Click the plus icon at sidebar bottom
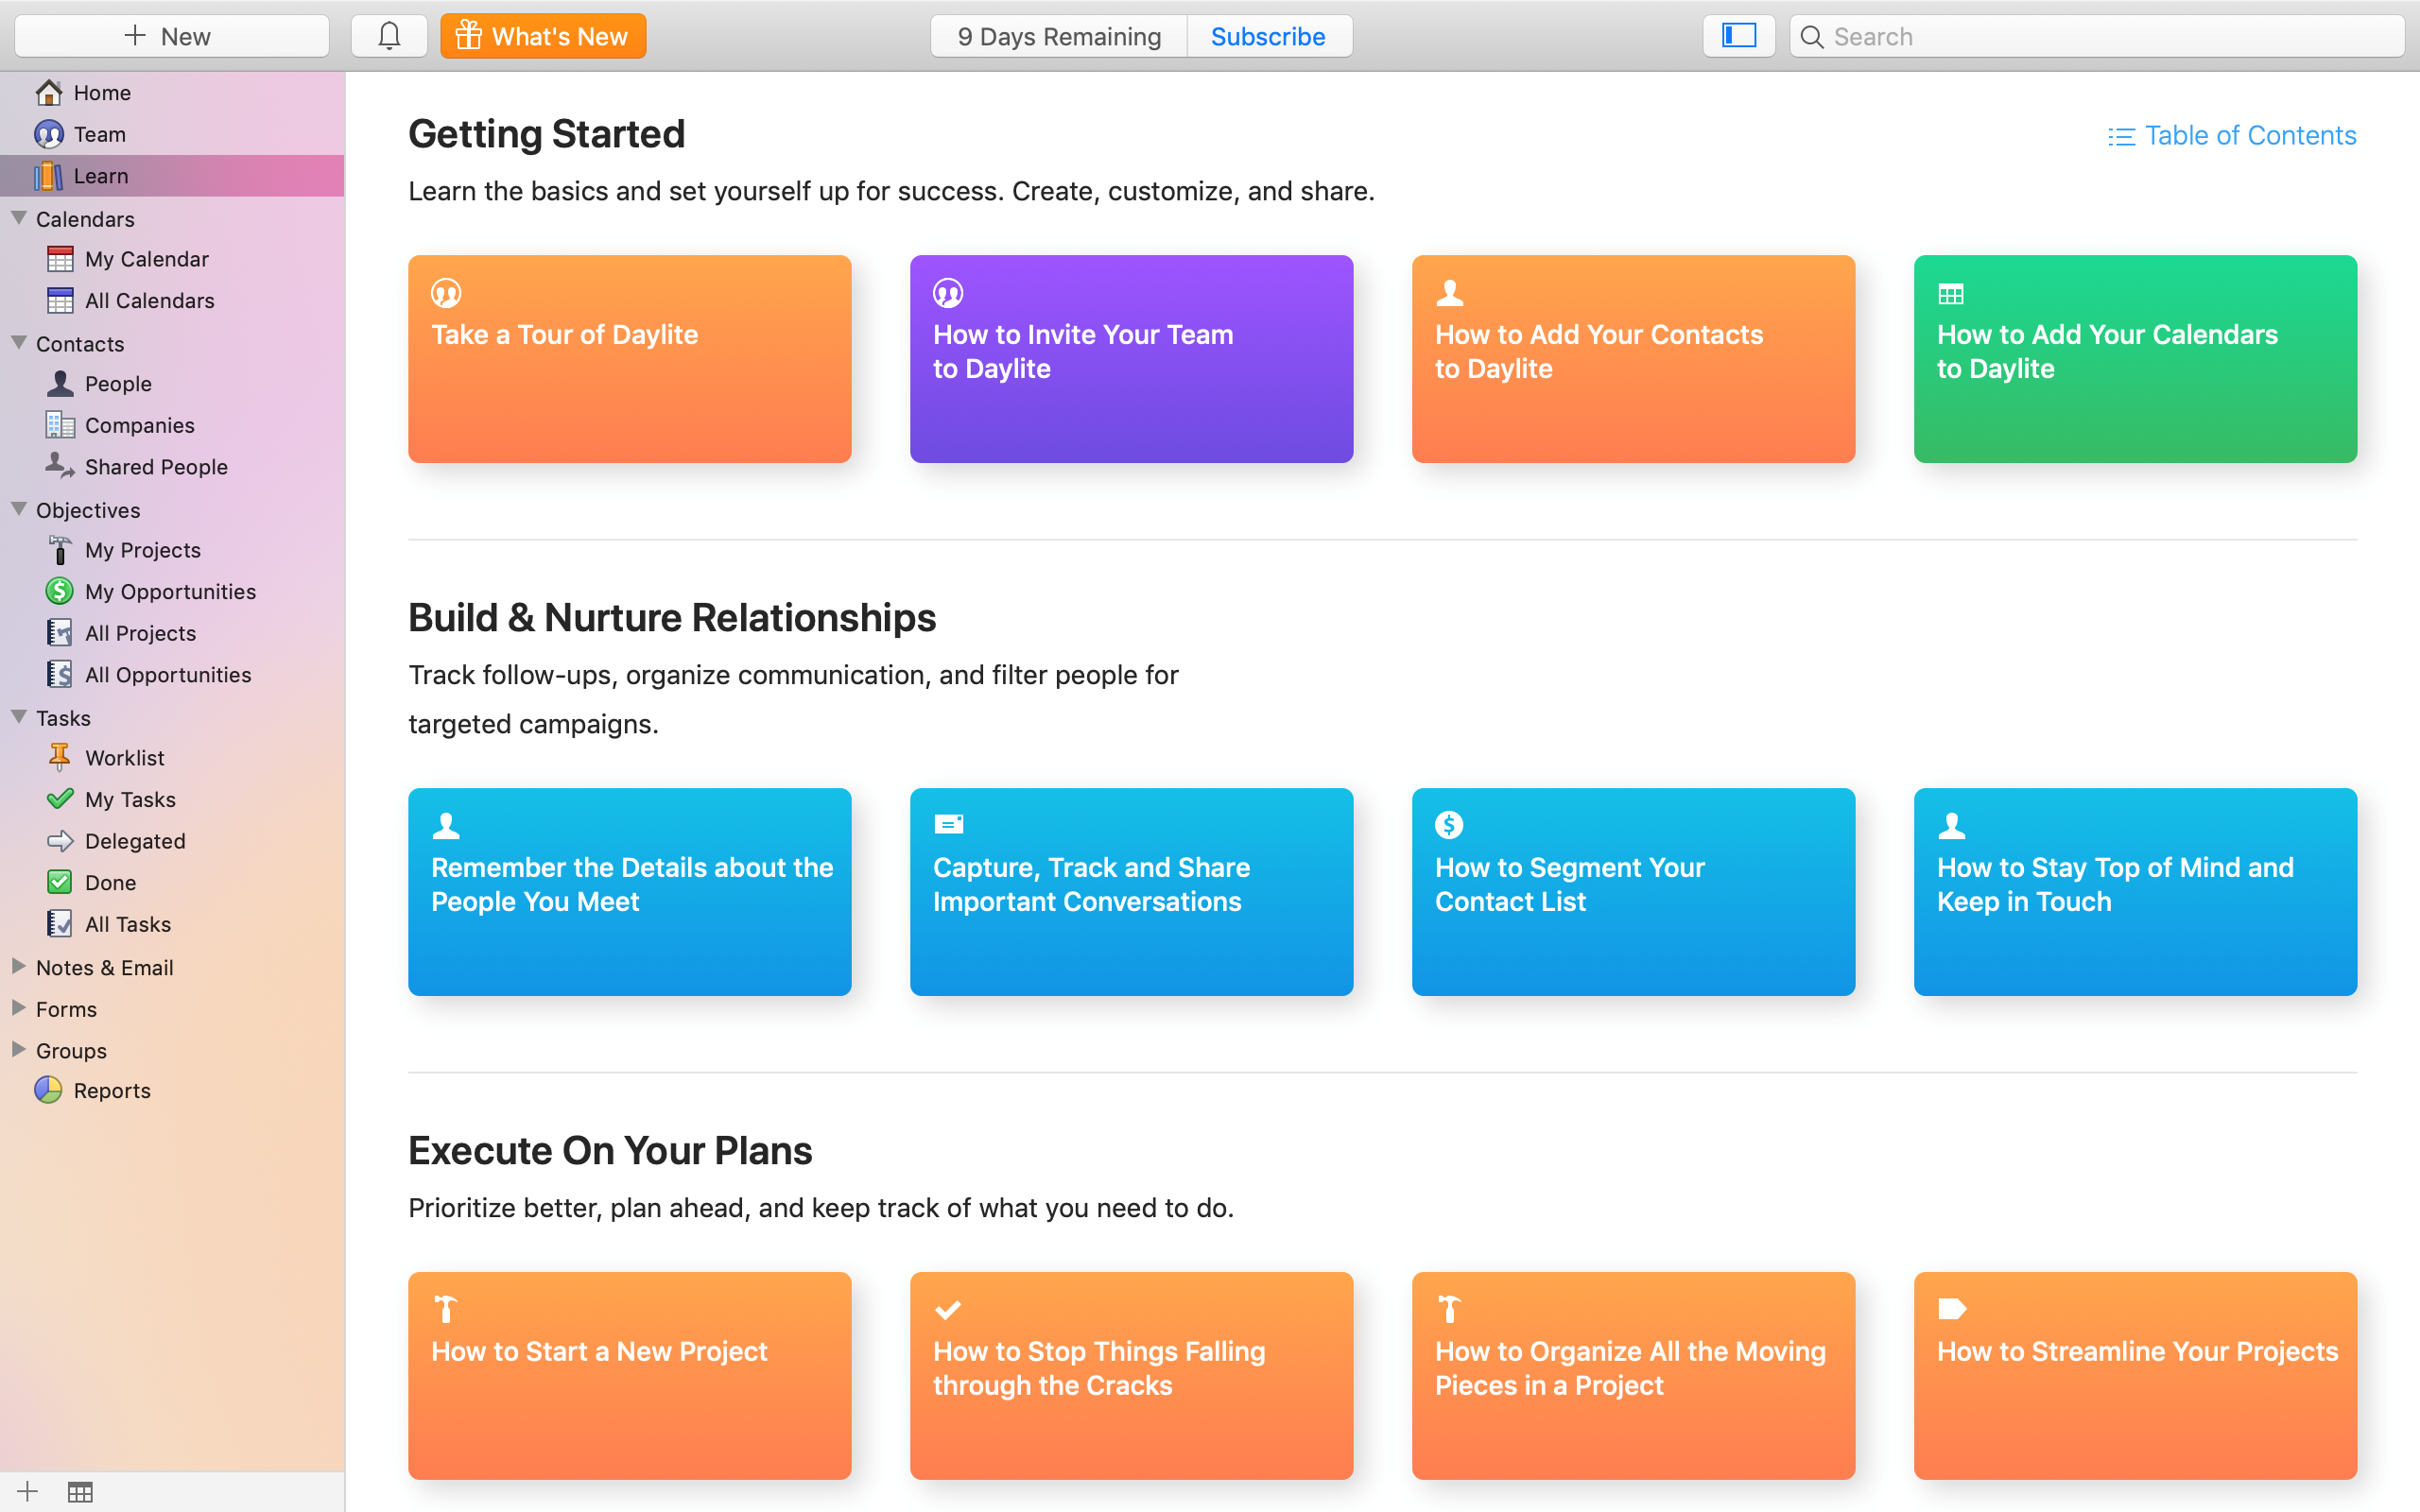The image size is (2420, 1512). (x=27, y=1492)
